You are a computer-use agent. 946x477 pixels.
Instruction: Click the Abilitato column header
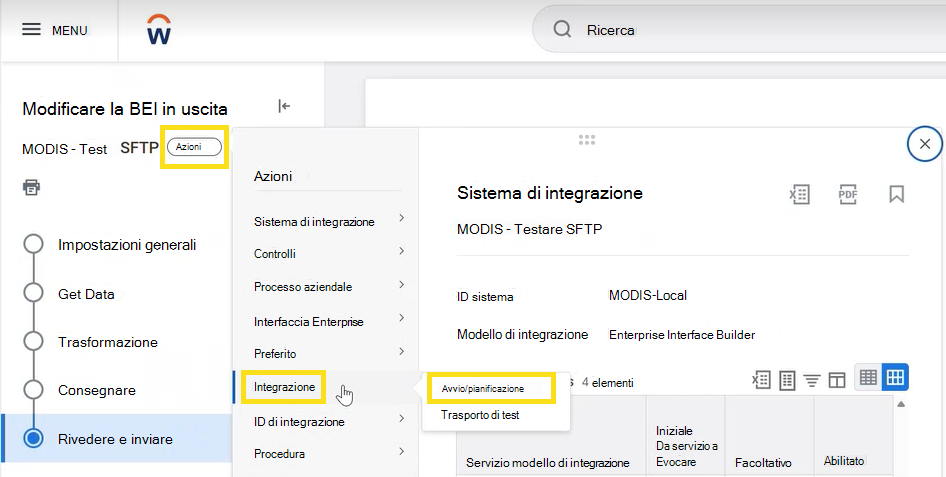point(844,461)
